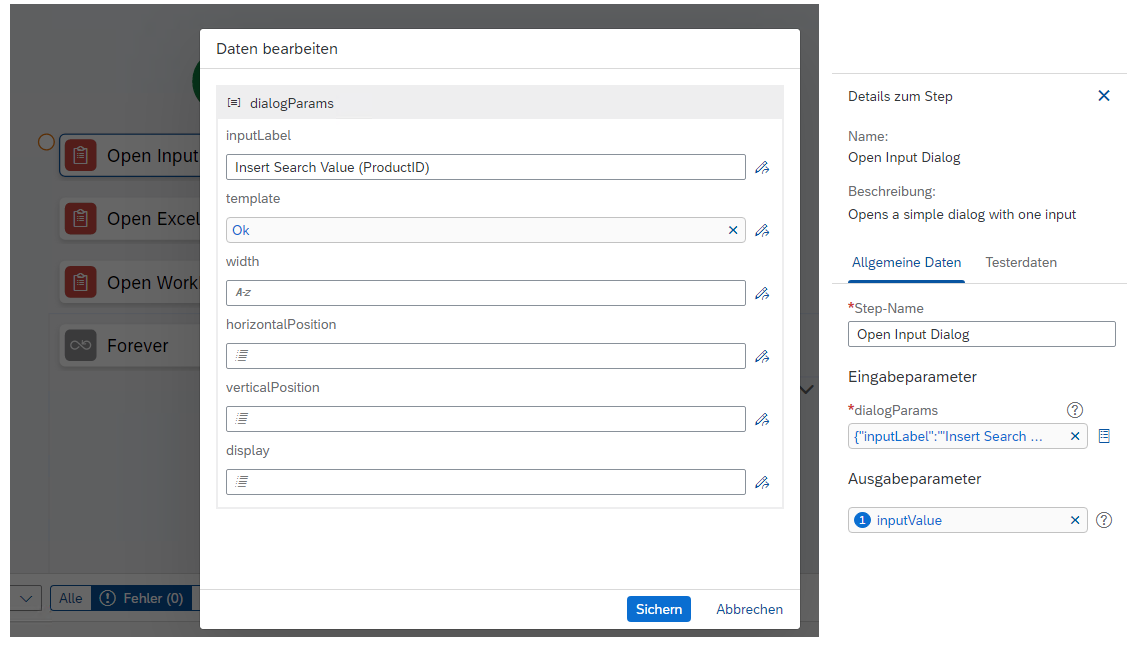Open expression editor for template field
This screenshot has width=1145, height=645.
762,230
